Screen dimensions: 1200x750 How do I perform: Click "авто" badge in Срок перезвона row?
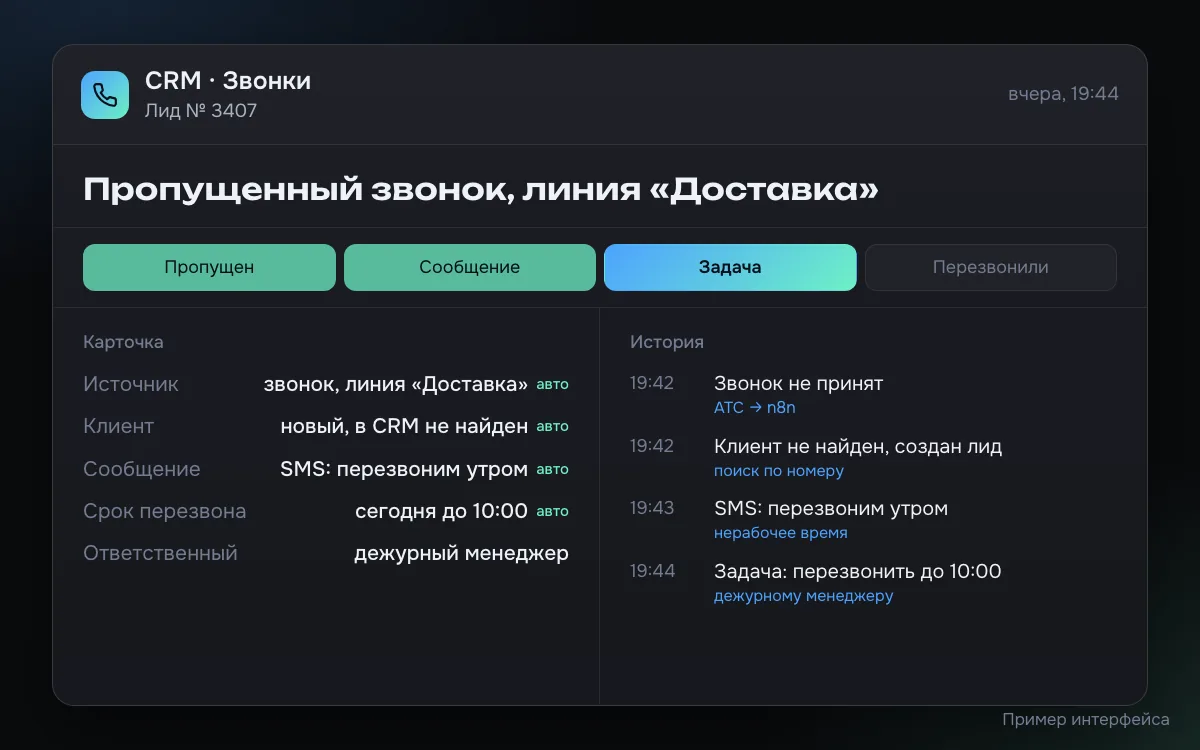click(553, 511)
